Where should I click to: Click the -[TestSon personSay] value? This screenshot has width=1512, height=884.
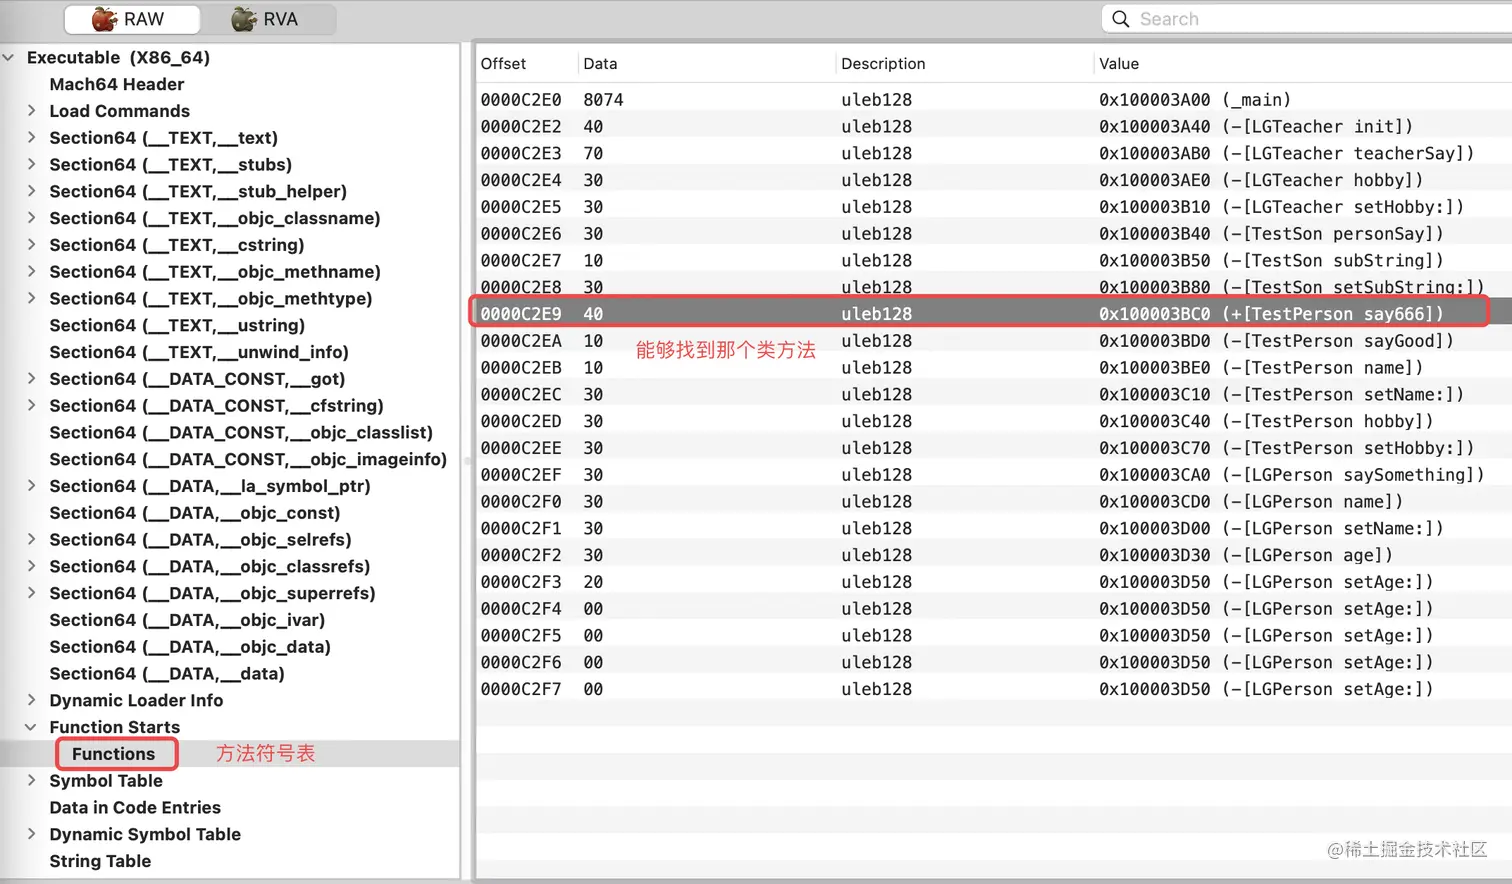[x=1271, y=234]
